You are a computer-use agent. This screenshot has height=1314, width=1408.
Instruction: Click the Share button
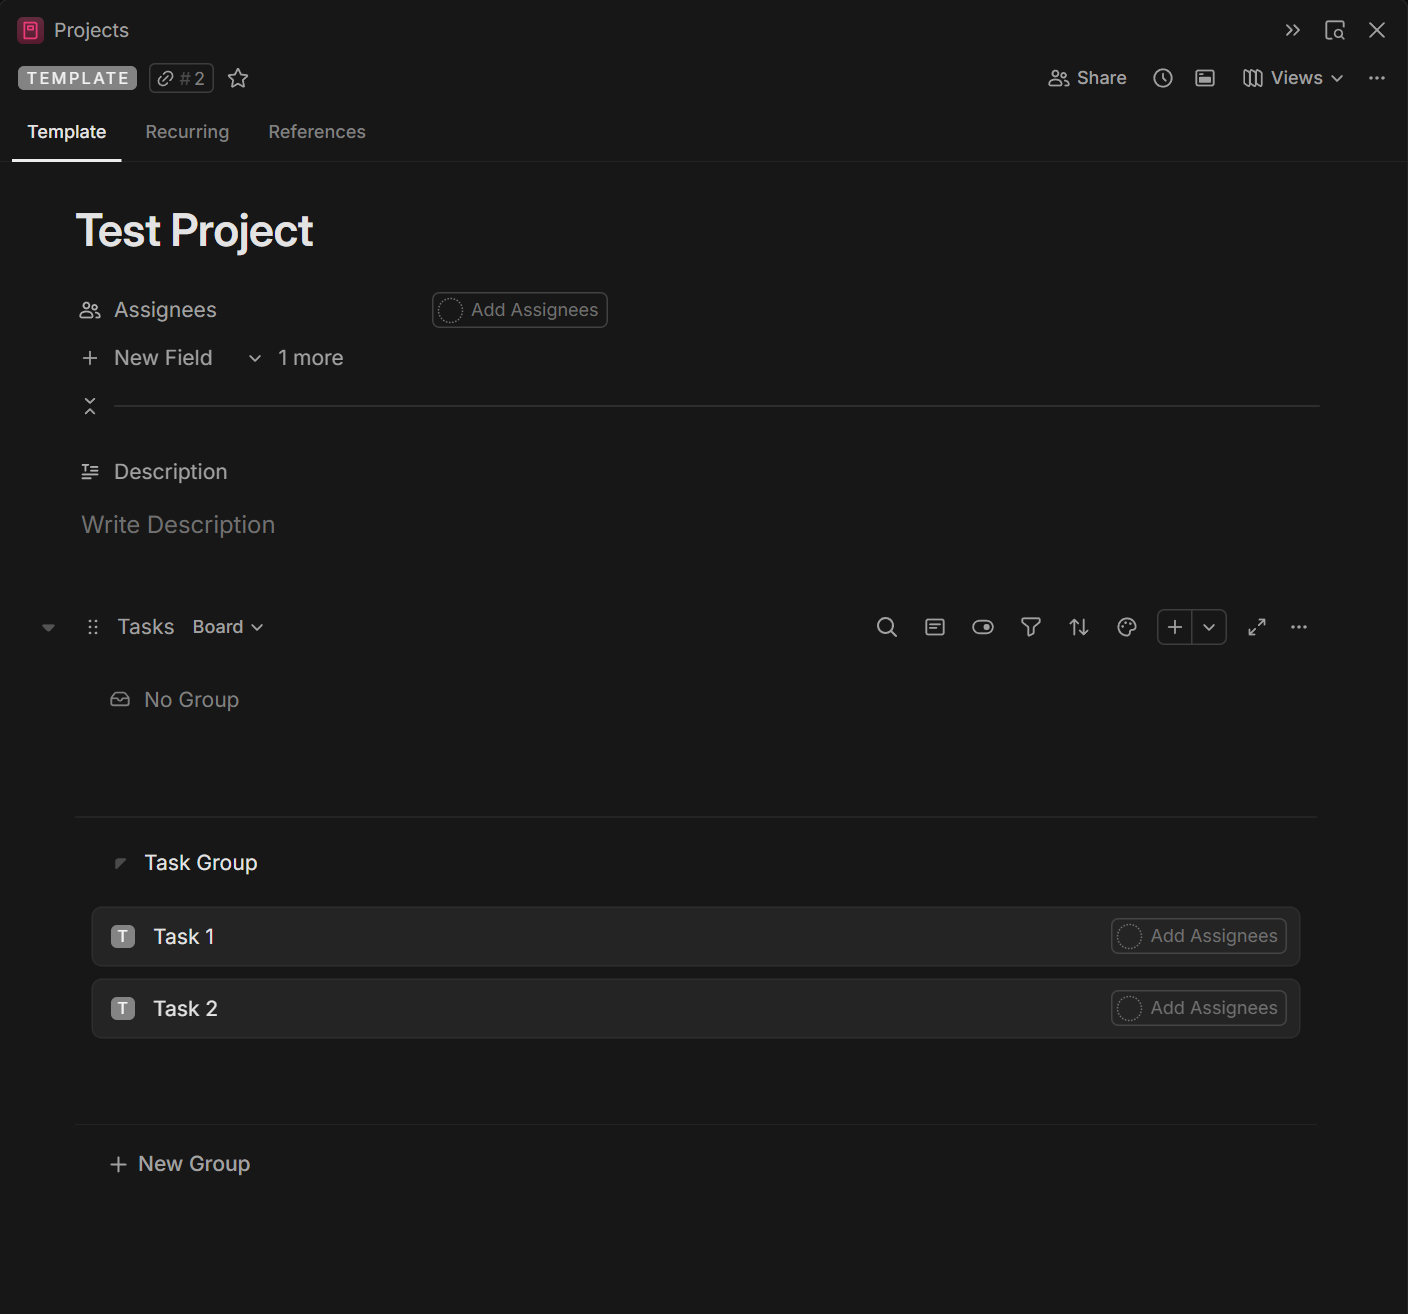(1087, 78)
